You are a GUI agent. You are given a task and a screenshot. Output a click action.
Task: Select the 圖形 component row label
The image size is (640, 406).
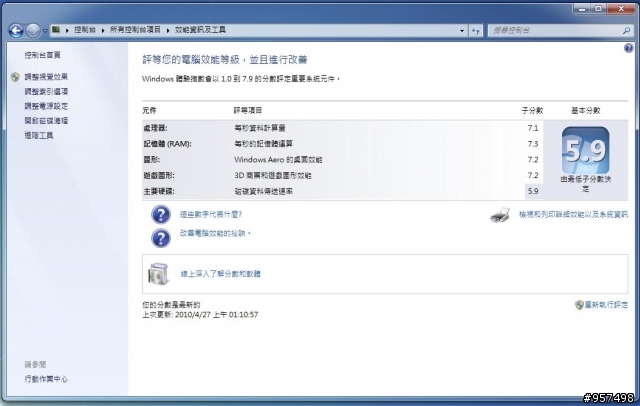point(151,160)
